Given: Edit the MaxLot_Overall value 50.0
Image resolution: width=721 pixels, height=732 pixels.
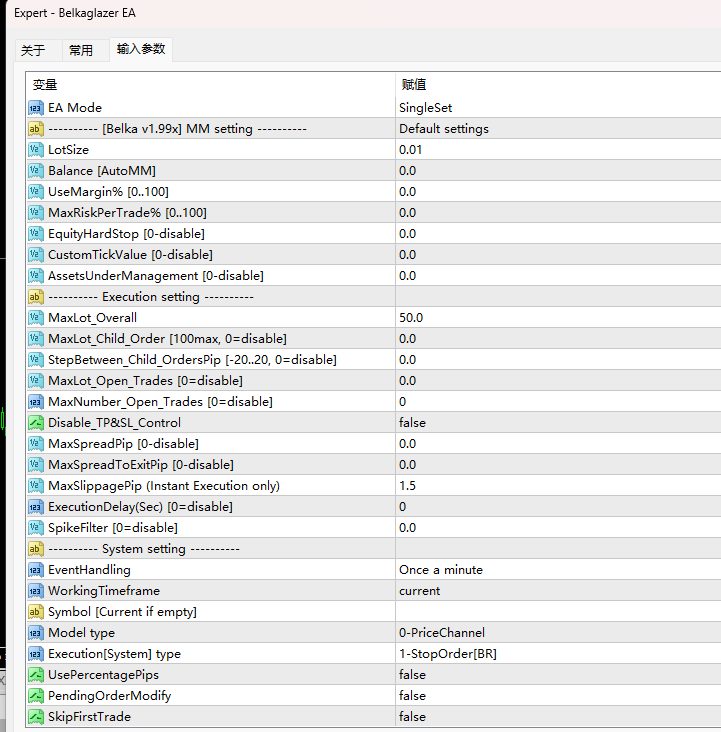Looking at the screenshot, I should point(558,318).
